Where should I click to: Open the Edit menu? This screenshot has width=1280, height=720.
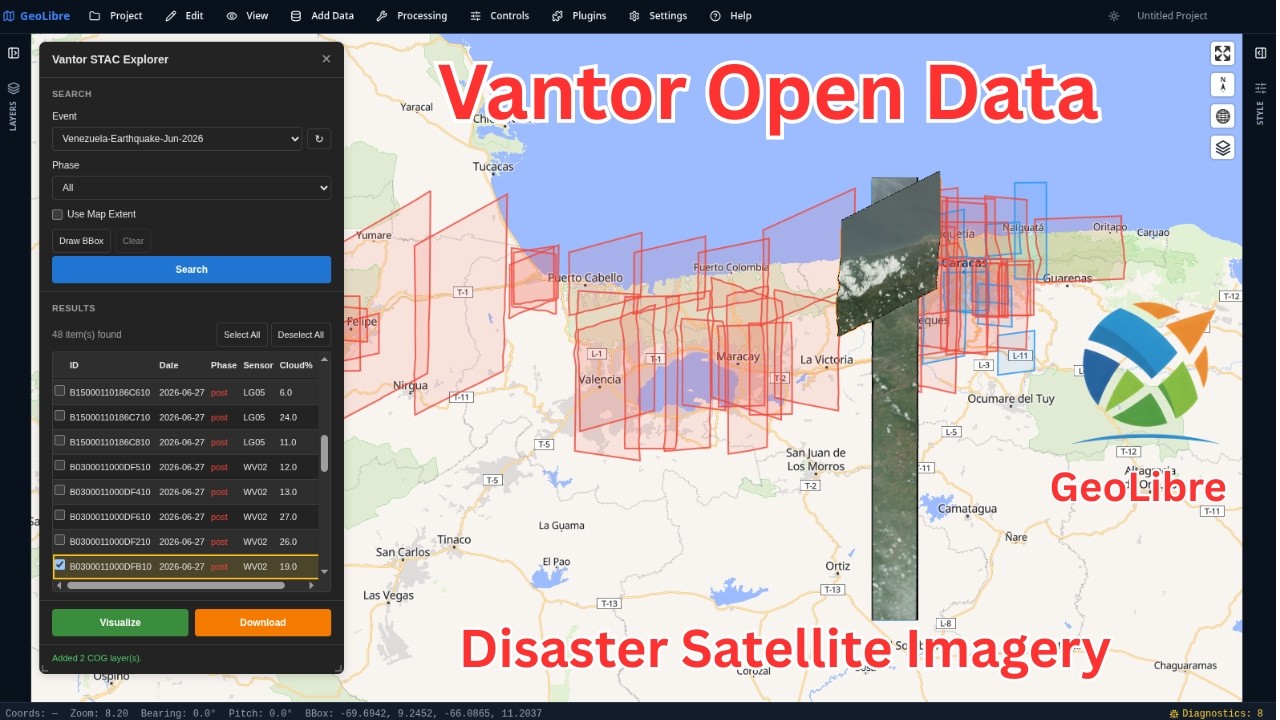coord(184,16)
